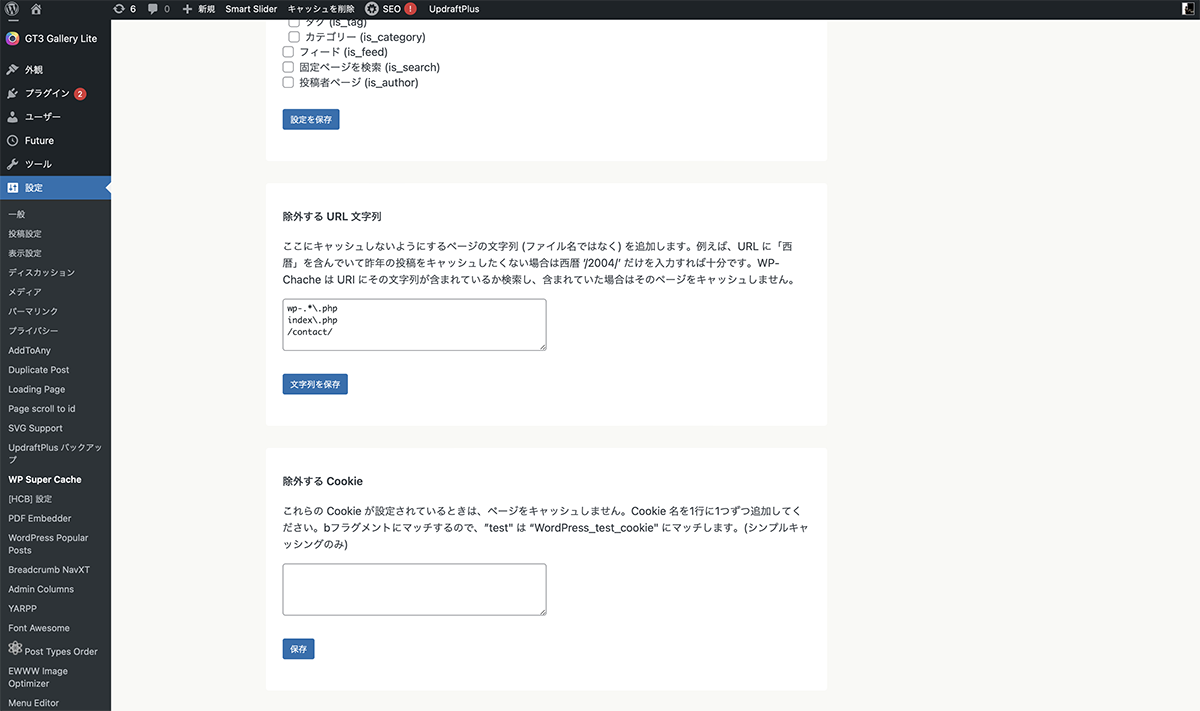Open the site home icon
This screenshot has height=711, width=1200.
tap(37, 9)
